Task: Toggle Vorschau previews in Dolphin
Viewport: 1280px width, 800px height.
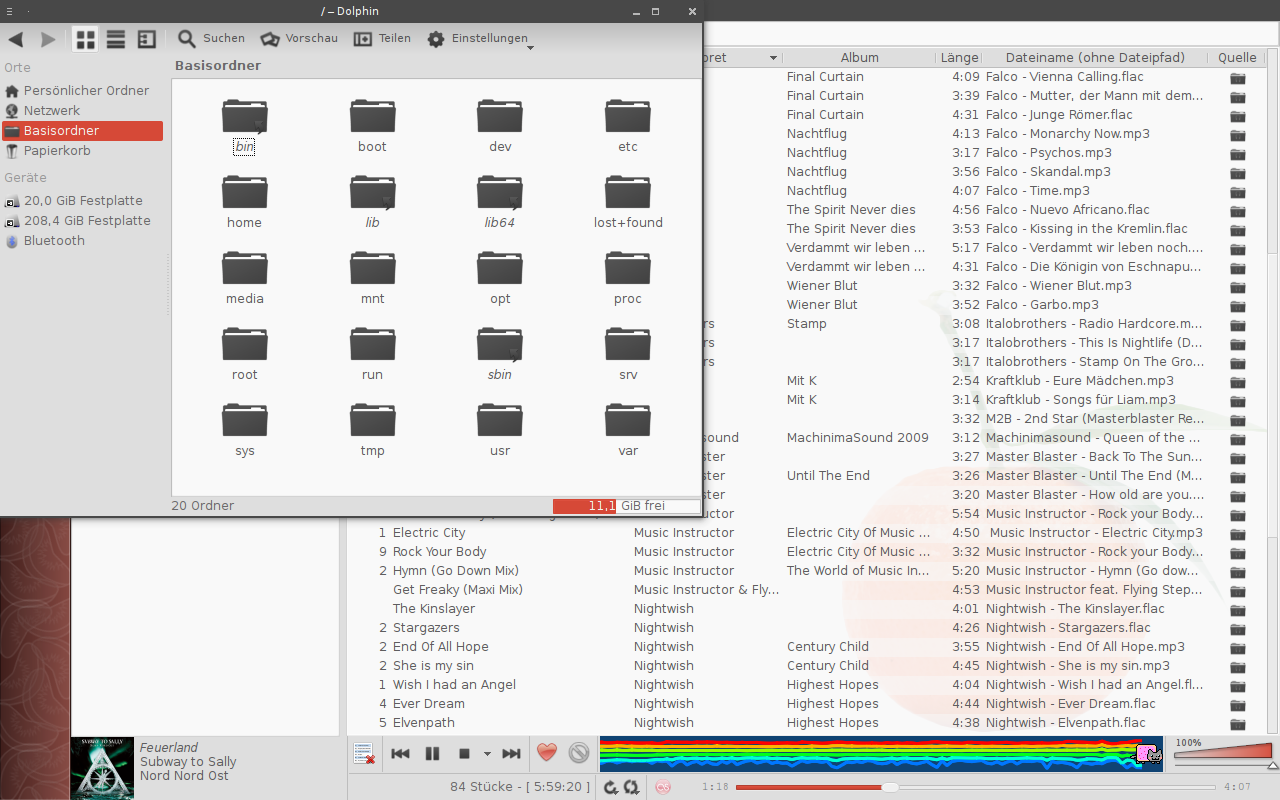Action: pyautogui.click(x=299, y=39)
